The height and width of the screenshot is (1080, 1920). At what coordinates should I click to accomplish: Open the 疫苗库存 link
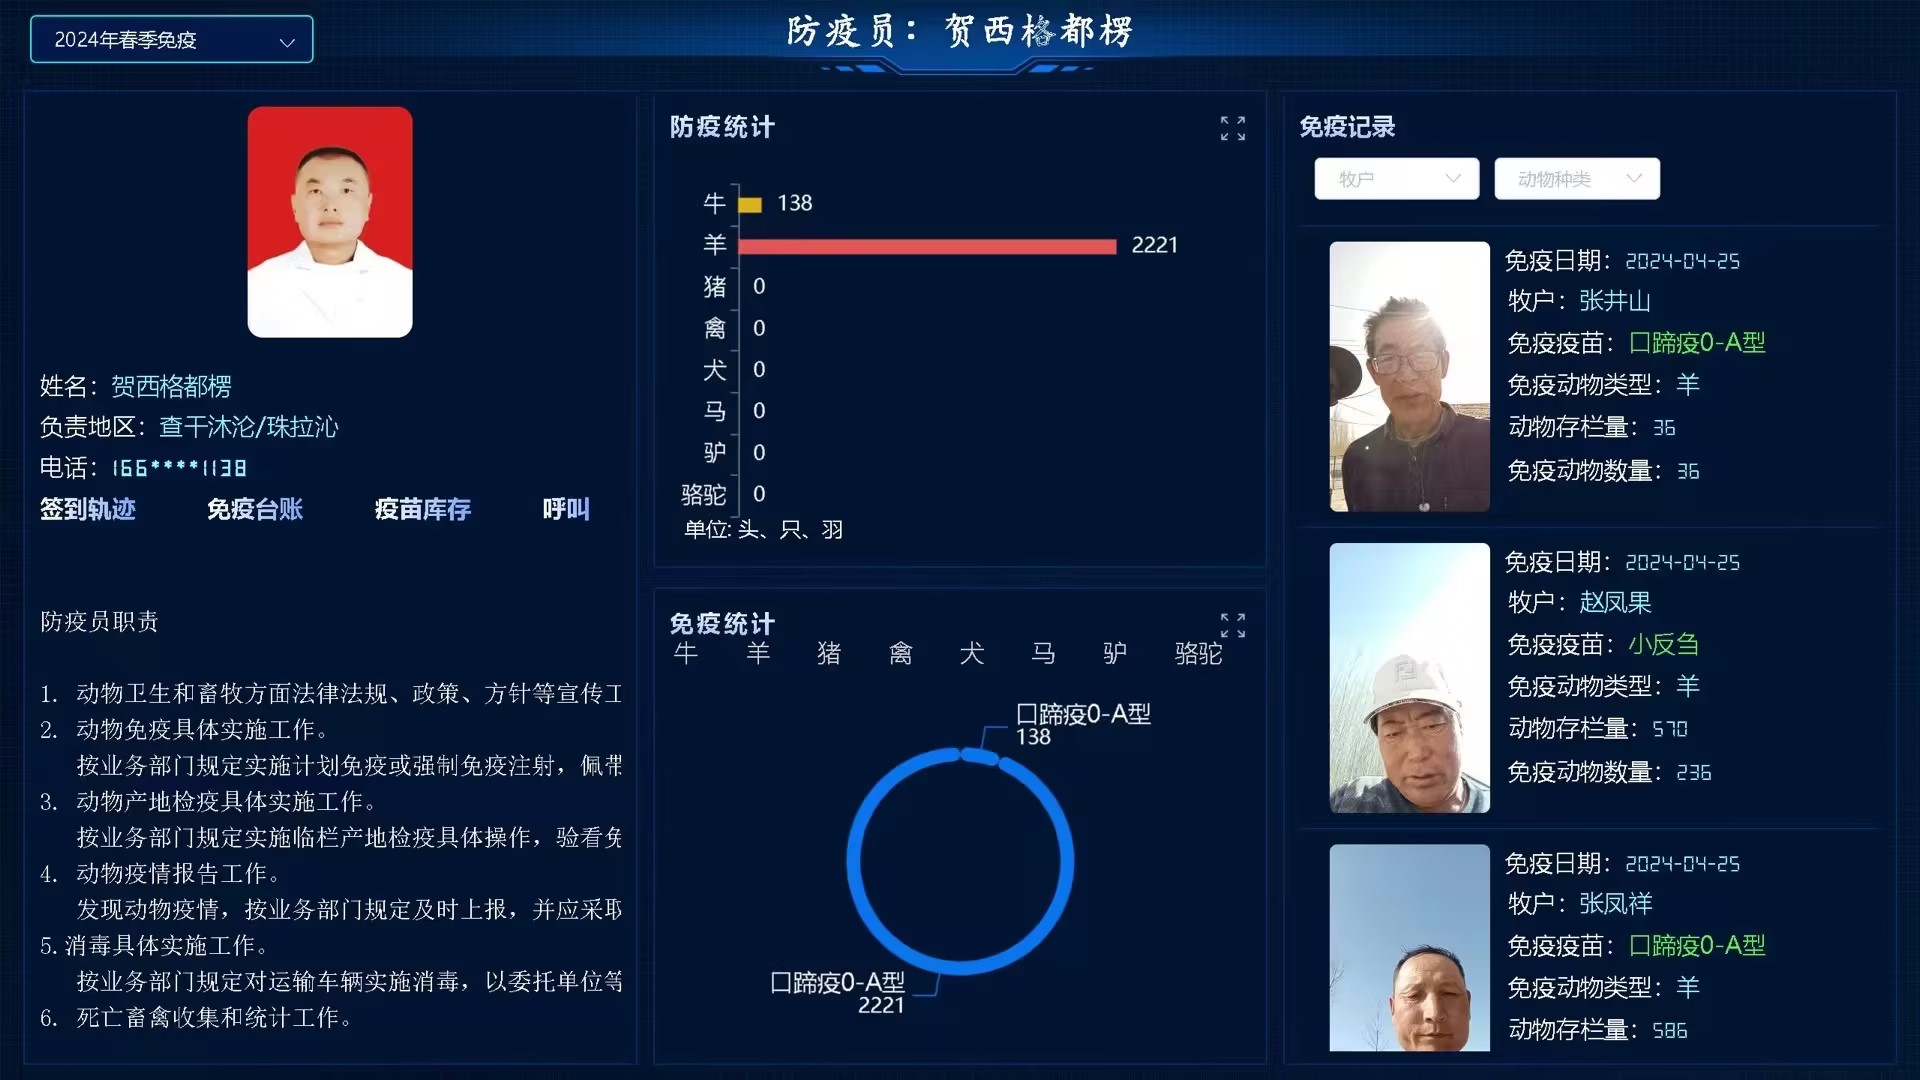coord(422,509)
